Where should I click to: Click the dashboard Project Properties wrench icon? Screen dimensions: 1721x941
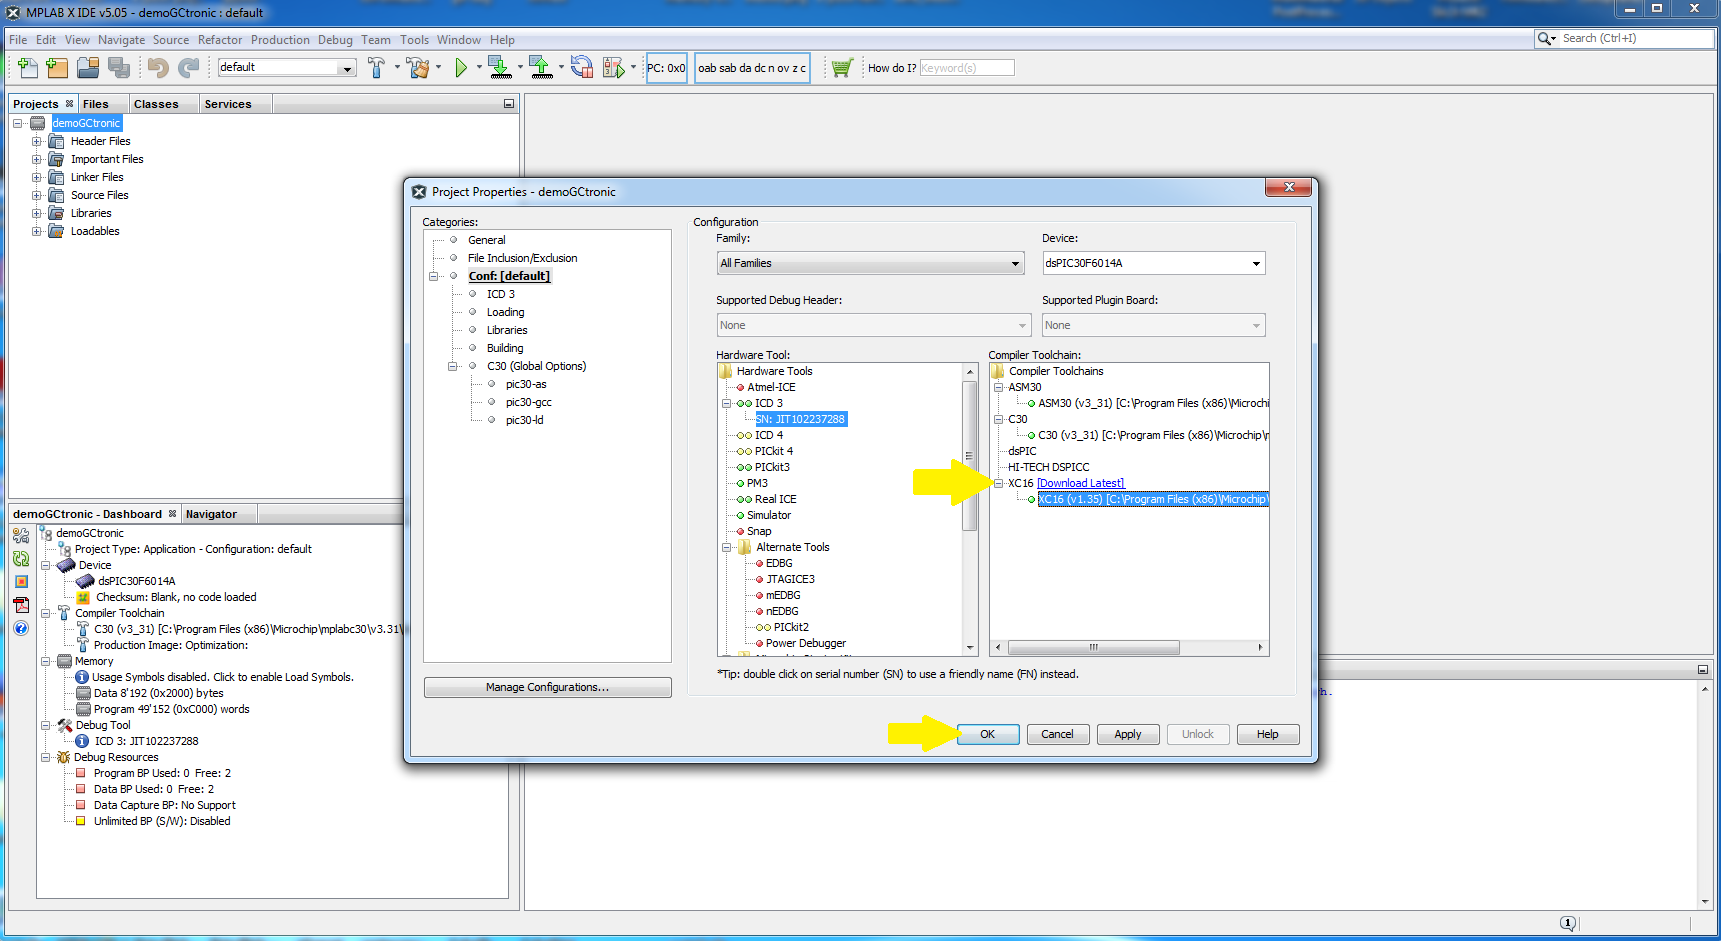pos(21,536)
